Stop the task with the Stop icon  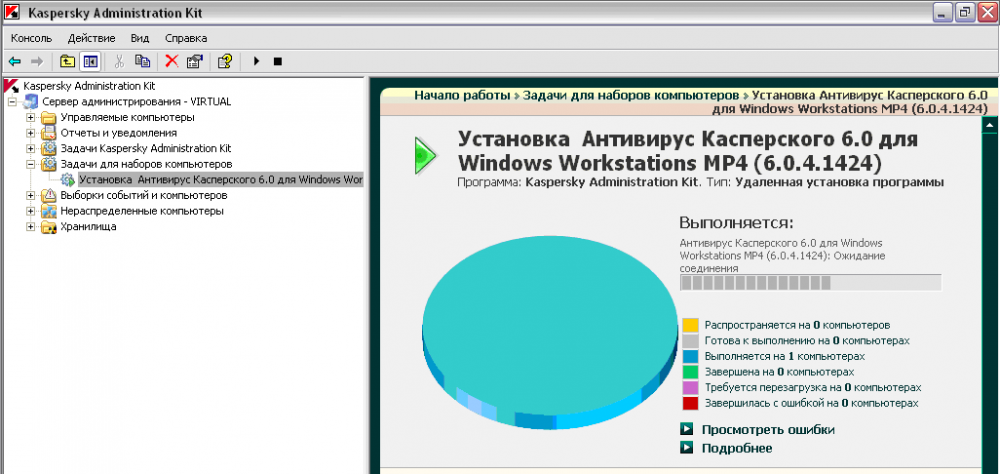coord(277,61)
